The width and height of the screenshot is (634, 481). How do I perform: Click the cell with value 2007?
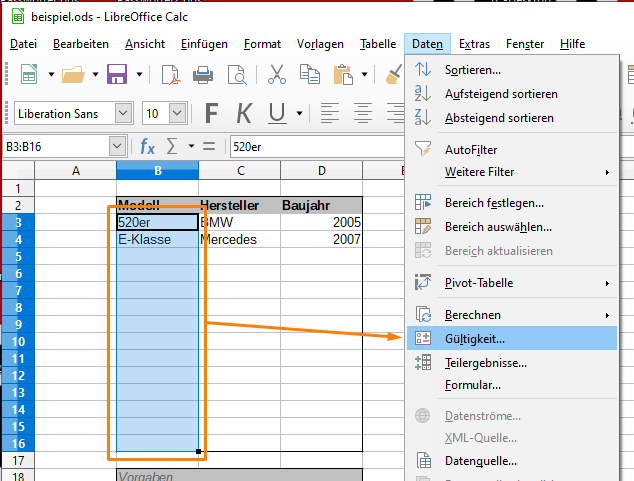pyautogui.click(x=321, y=239)
